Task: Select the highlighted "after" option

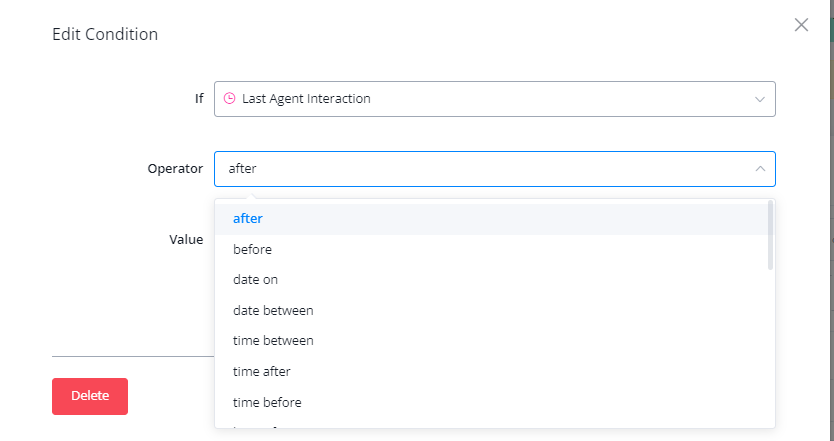Action: (x=248, y=218)
